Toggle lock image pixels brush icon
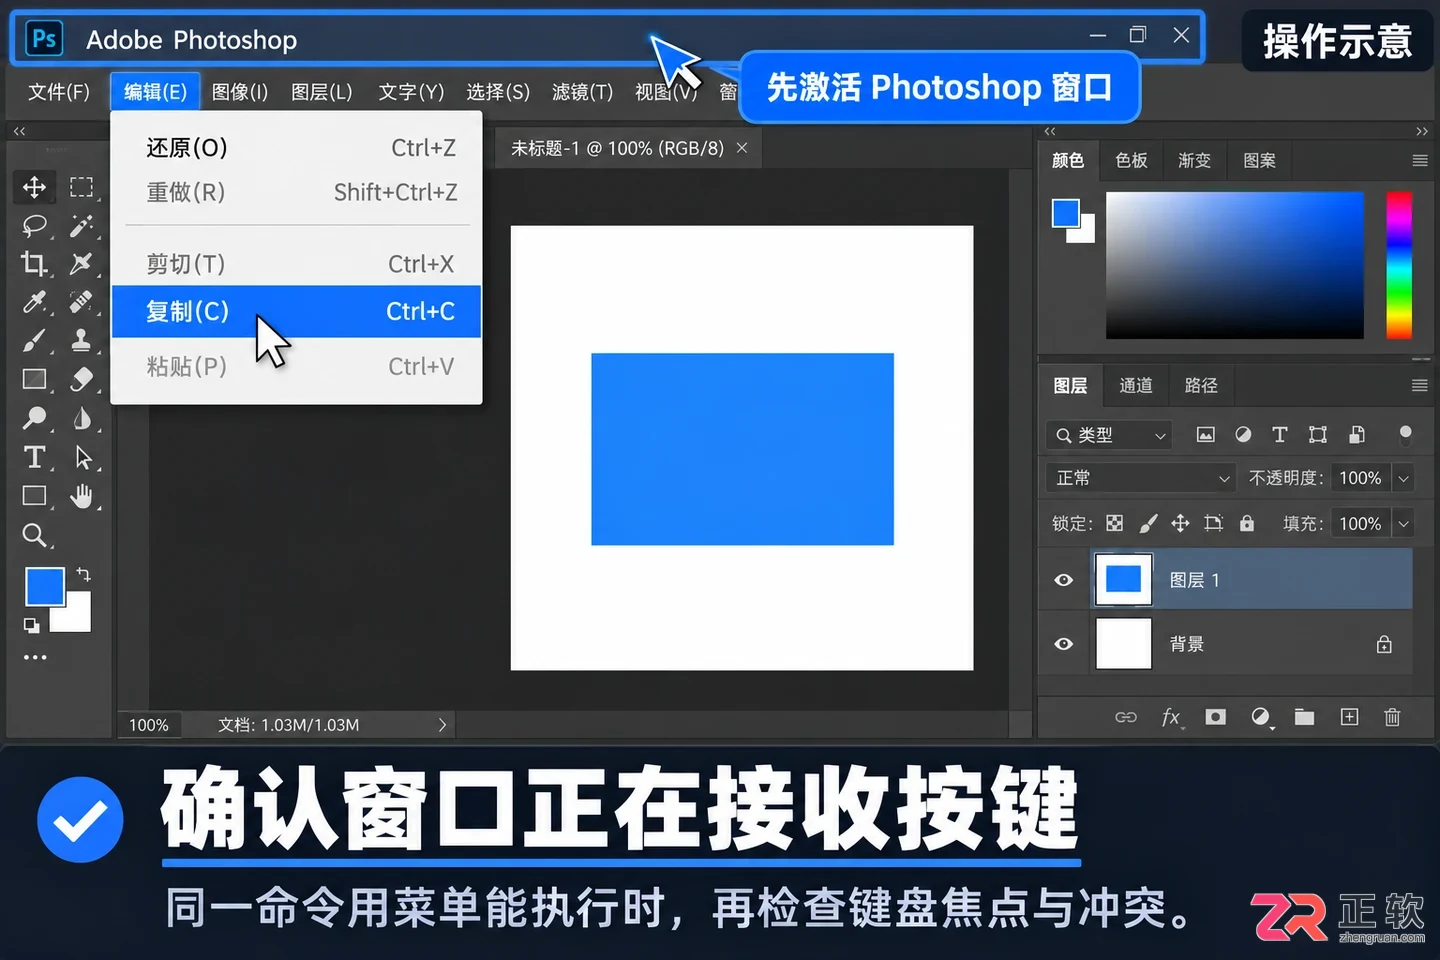Screen dimensions: 1440x960 (1148, 523)
